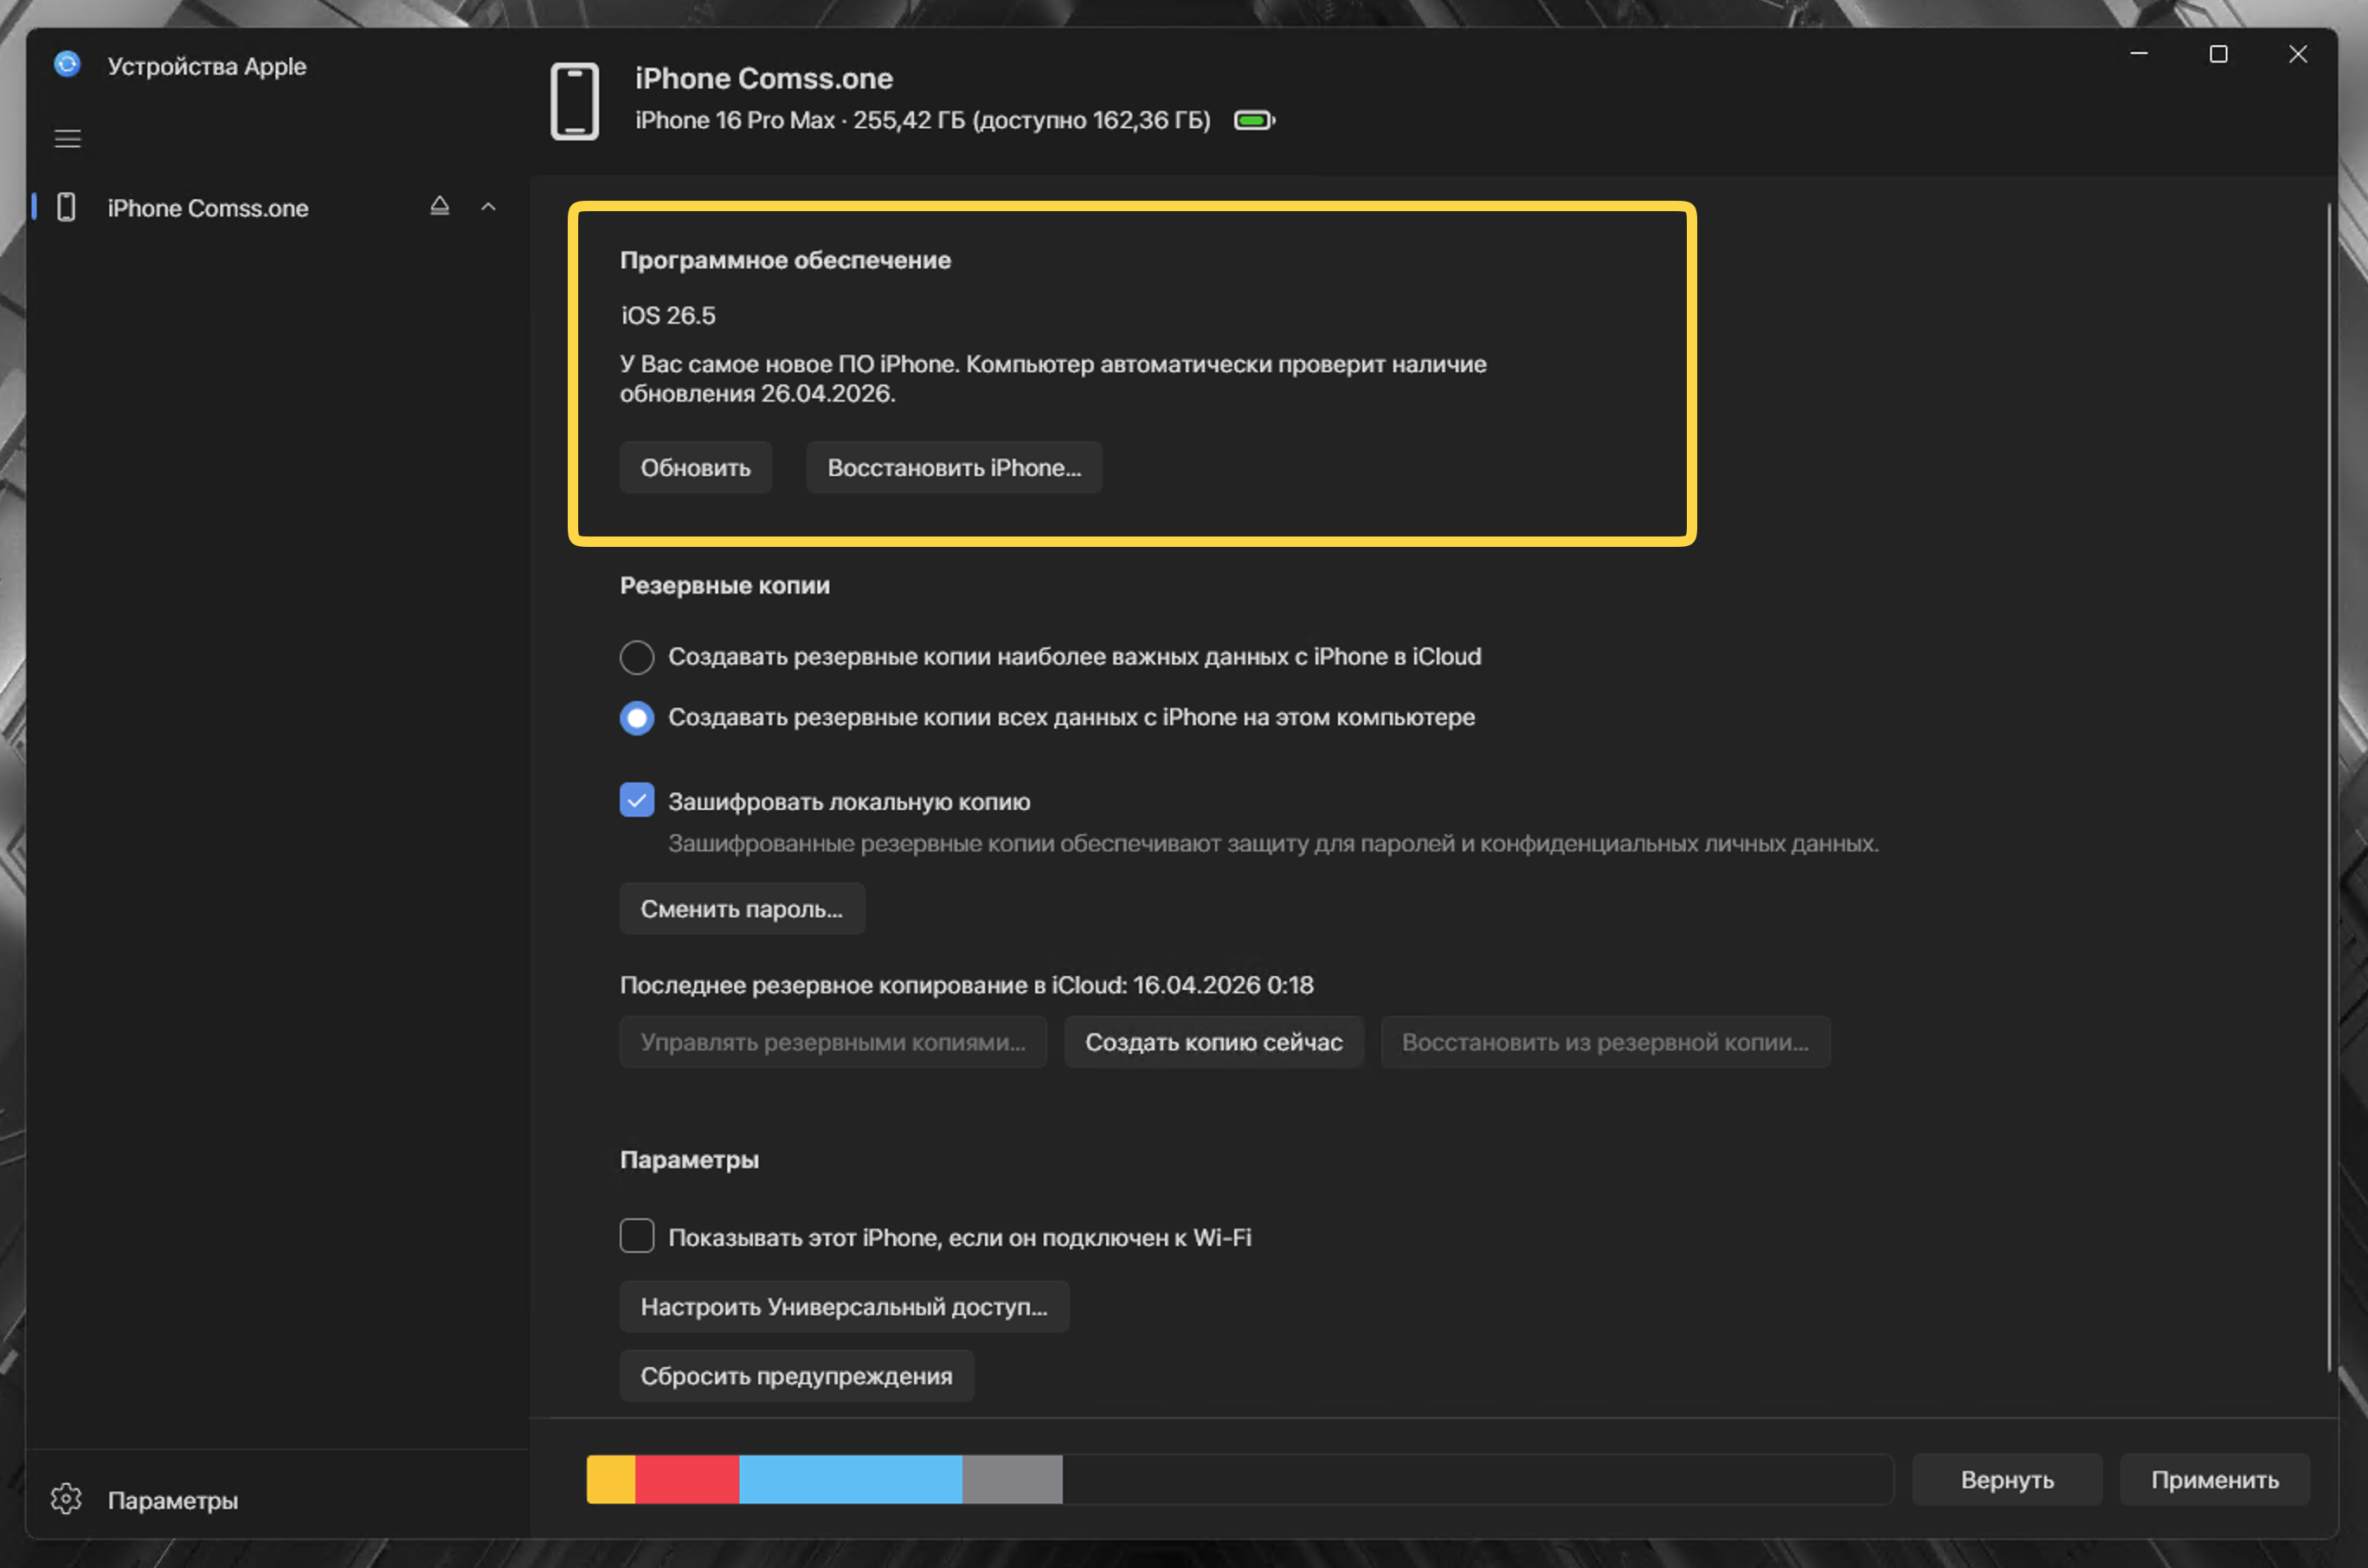Click the battery status indicator
Screen dimensions: 2368x1568
click(x=1252, y=119)
